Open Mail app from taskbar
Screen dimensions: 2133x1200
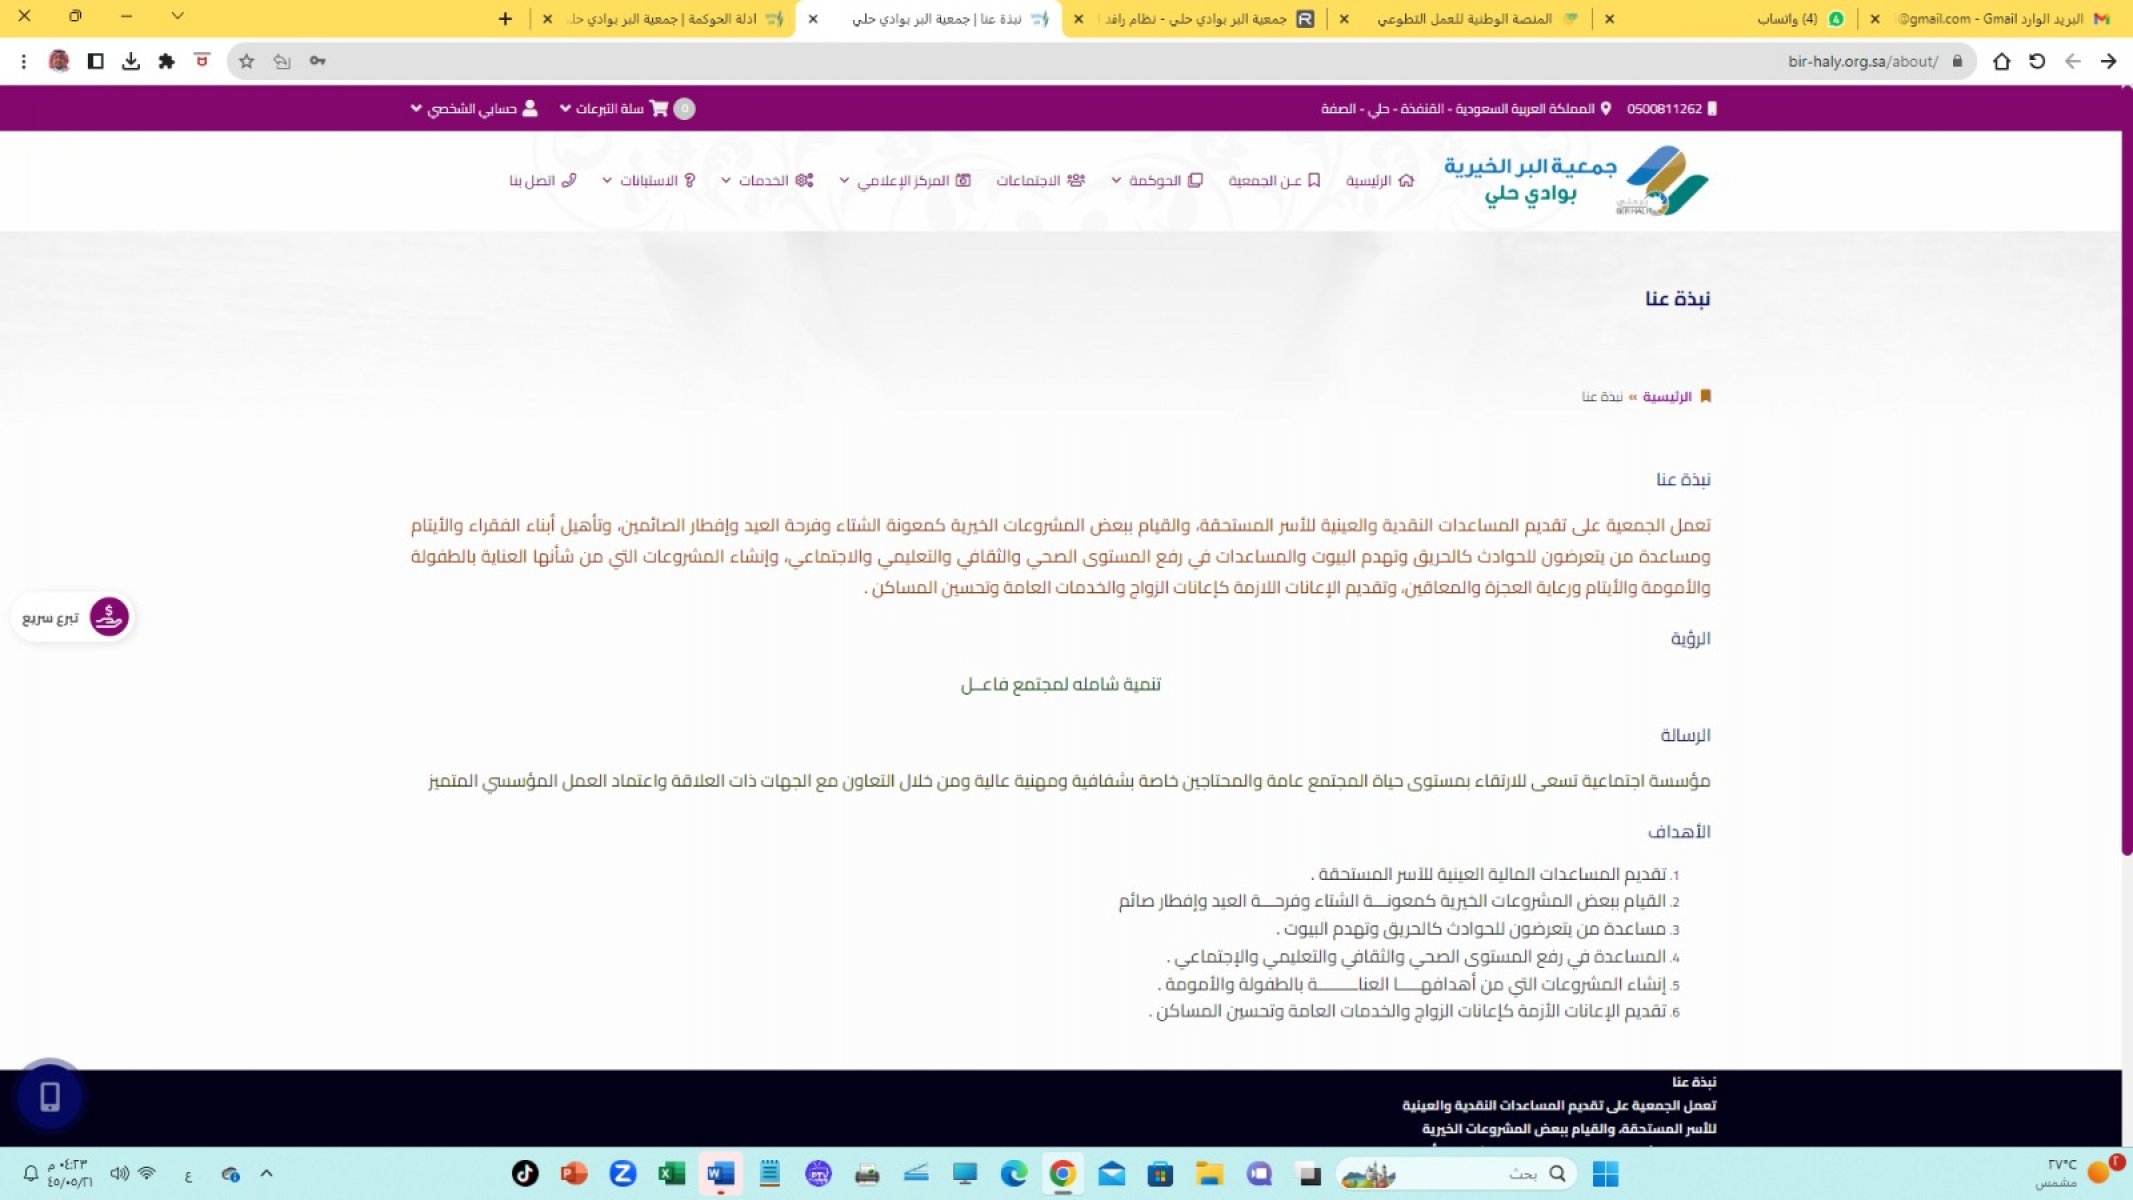1111,1174
